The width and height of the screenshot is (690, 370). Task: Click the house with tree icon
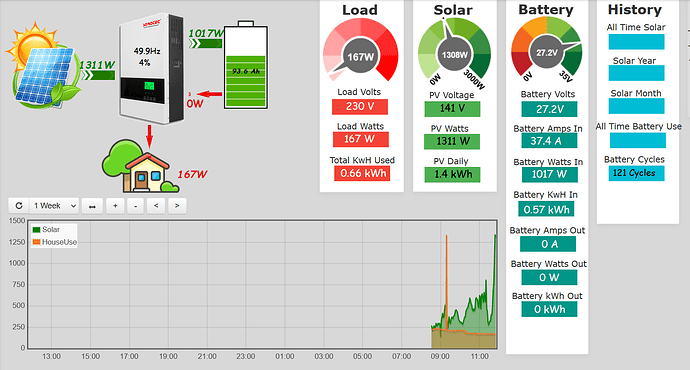pyautogui.click(x=140, y=166)
